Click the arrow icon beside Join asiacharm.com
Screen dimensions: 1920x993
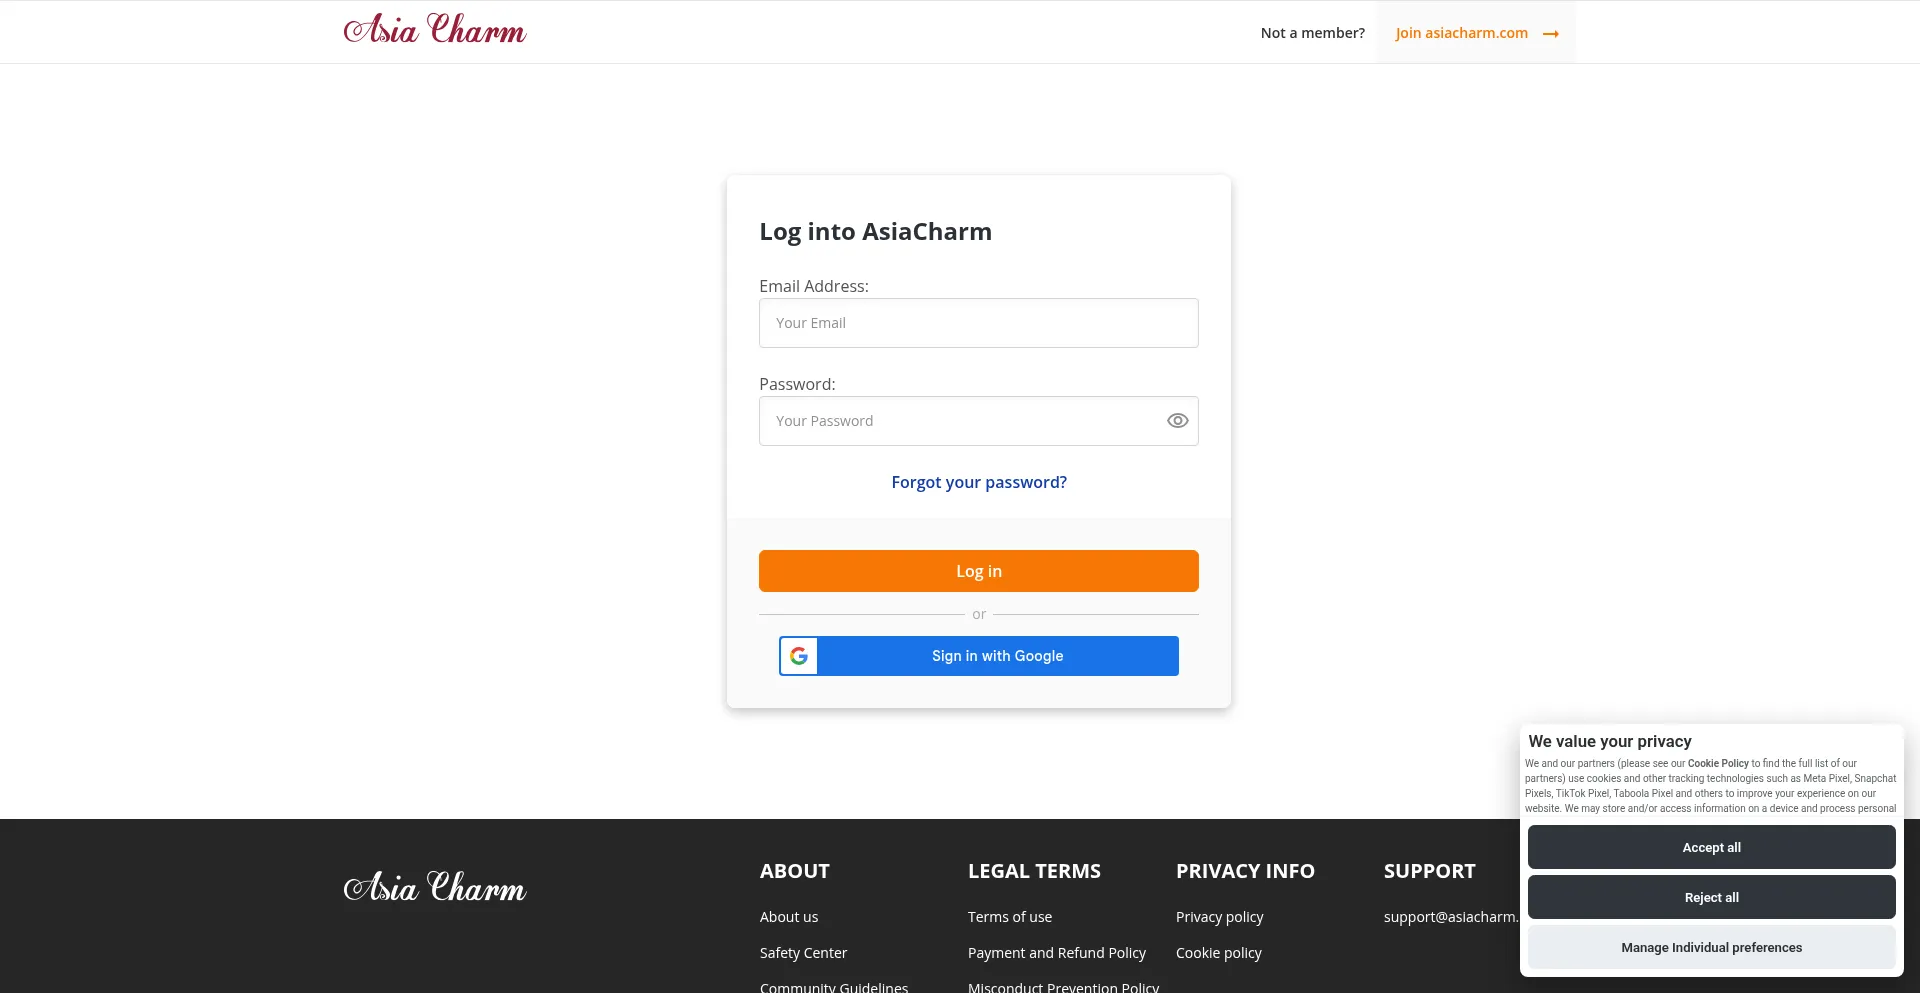coord(1551,34)
